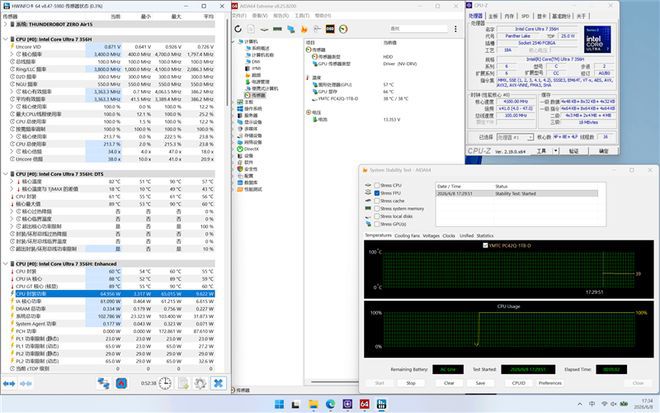
Task: Switch to CPU-Z via purple taskbar icon
Action: click(x=348, y=405)
